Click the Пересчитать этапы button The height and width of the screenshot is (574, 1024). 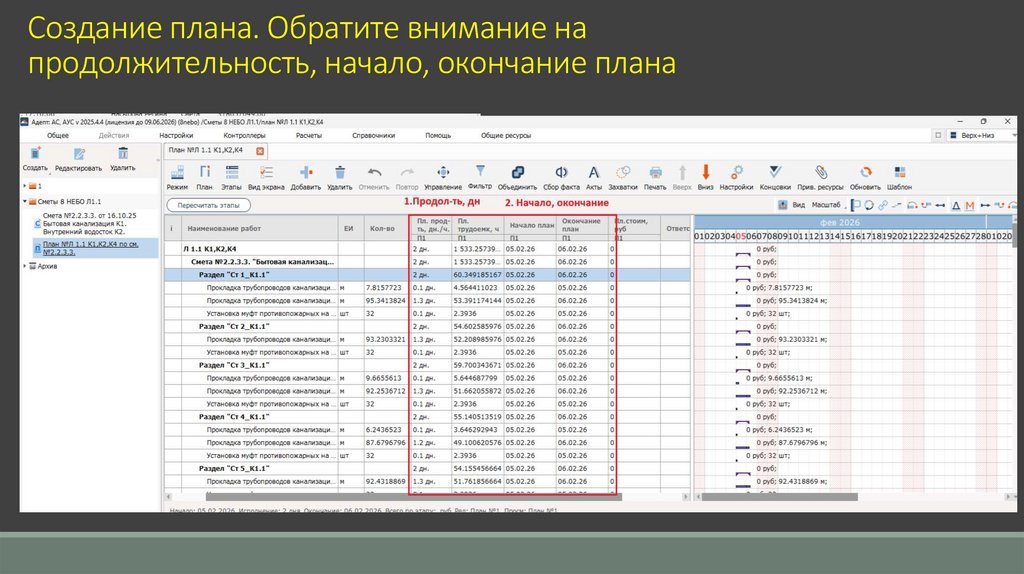point(208,205)
